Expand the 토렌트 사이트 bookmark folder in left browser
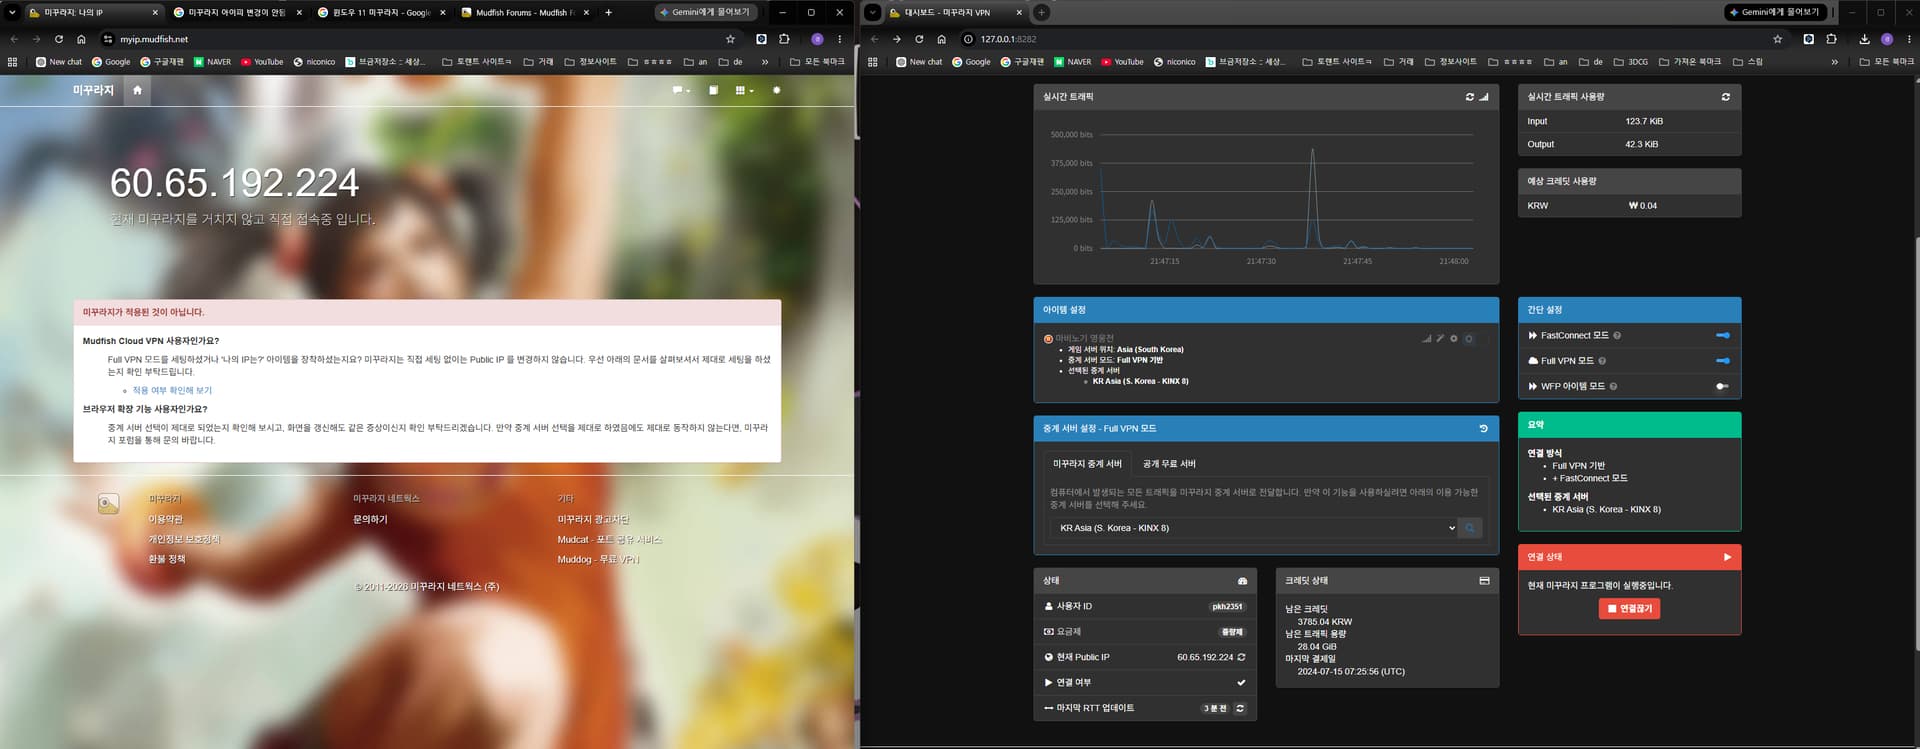The width and height of the screenshot is (1920, 749). coord(476,62)
